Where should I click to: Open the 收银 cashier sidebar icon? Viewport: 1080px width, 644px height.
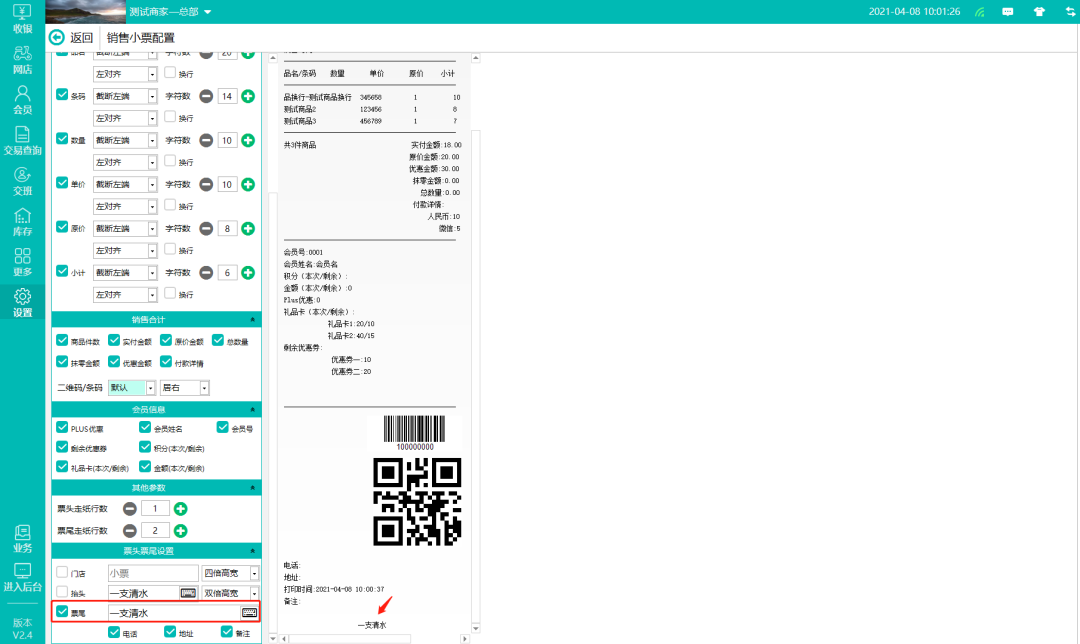pyautogui.click(x=22, y=18)
